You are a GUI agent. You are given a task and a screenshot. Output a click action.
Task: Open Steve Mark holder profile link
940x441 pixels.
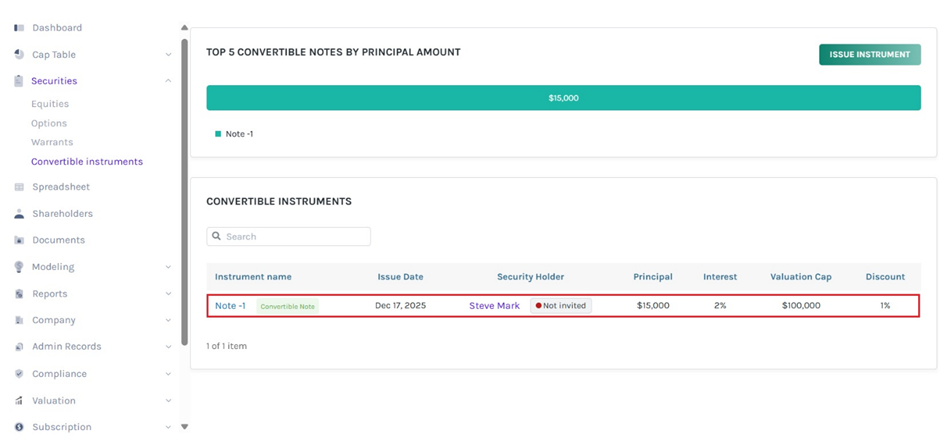point(495,306)
